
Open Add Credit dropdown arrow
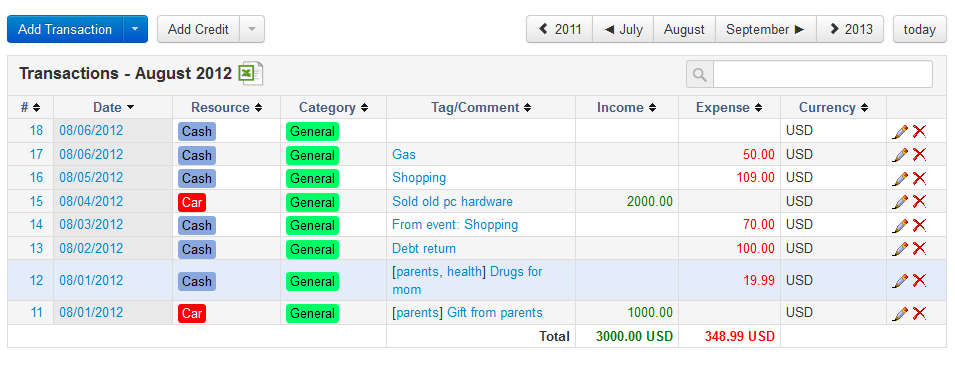tap(252, 29)
